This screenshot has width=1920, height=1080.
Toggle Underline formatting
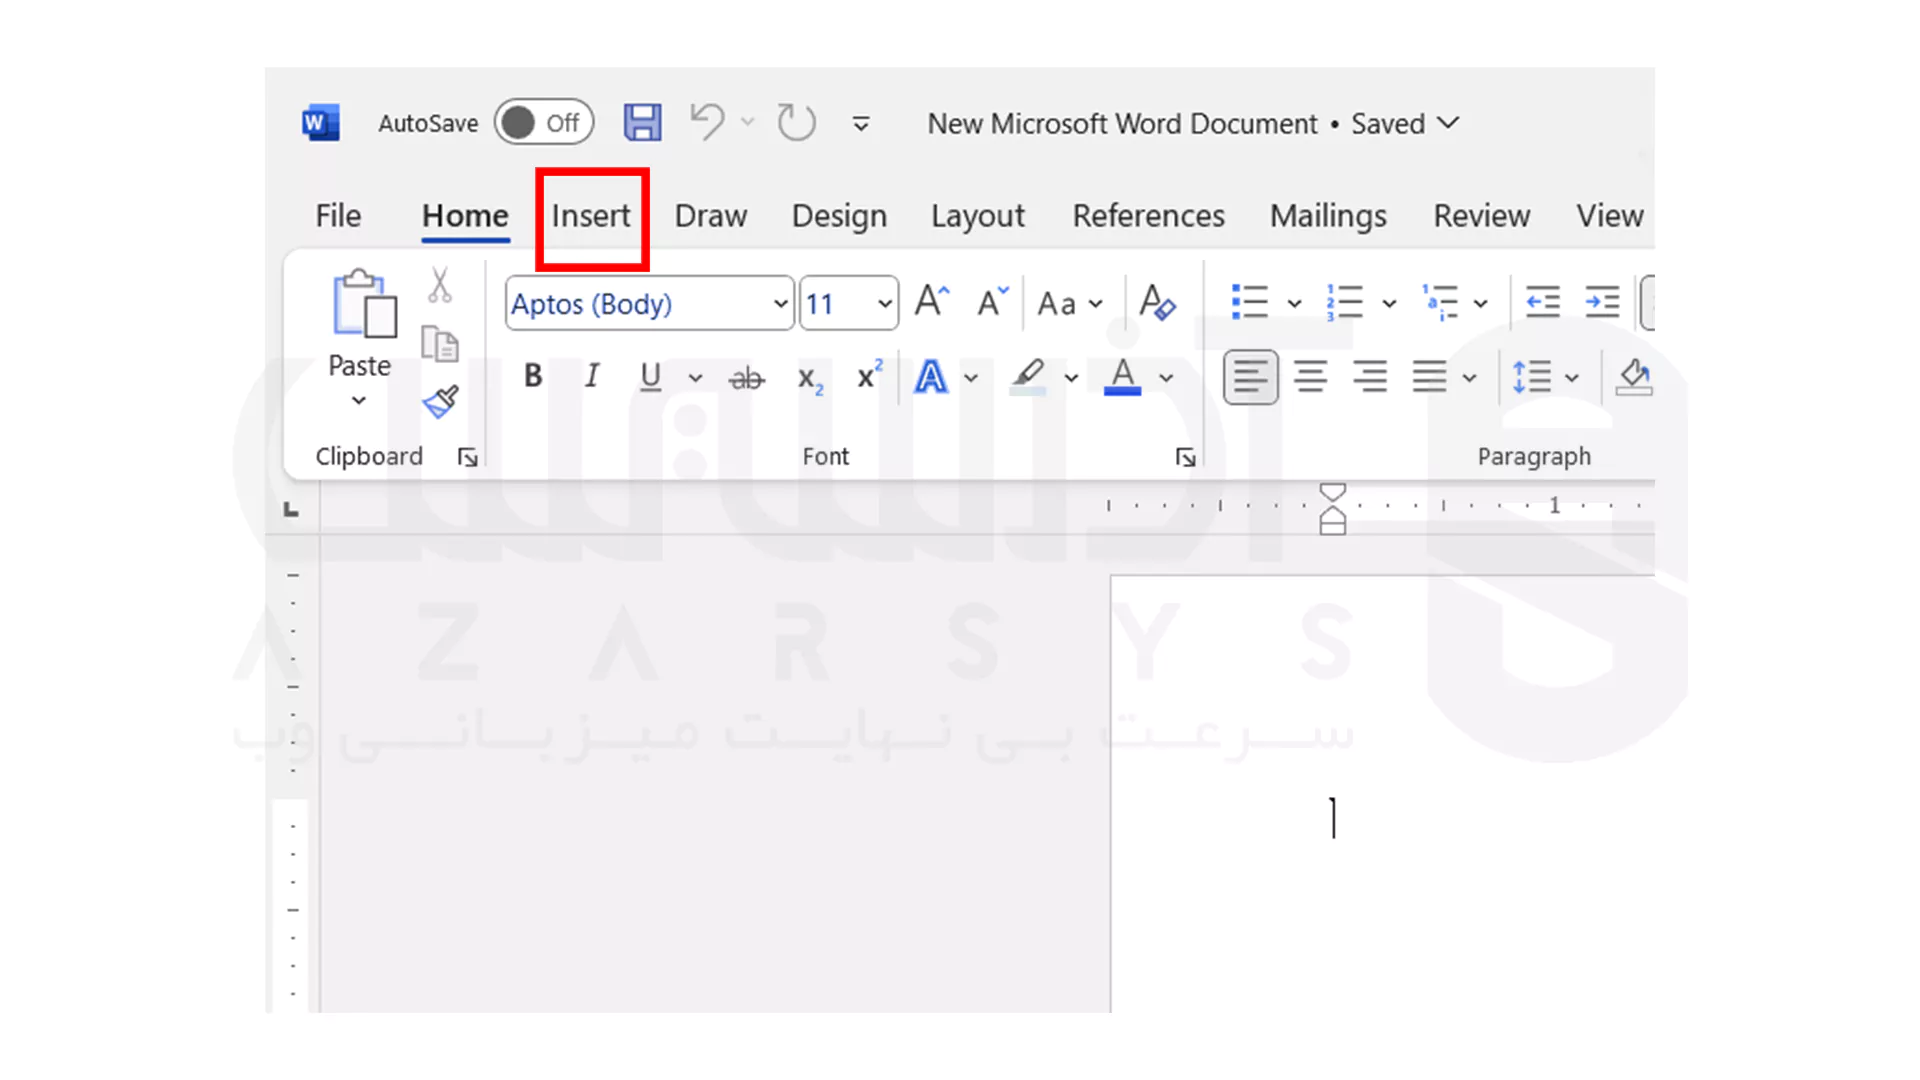pos(650,377)
